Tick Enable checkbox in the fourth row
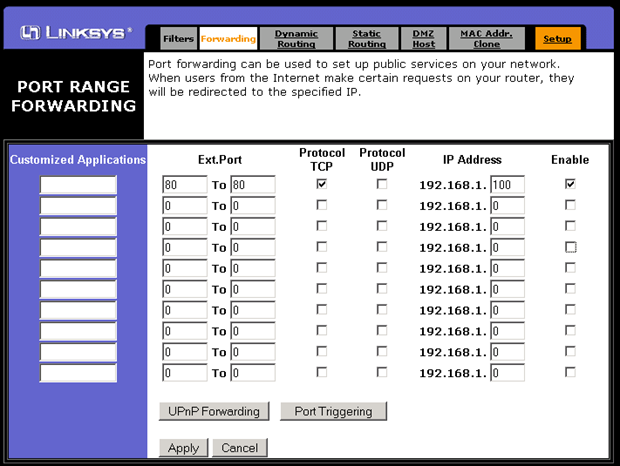Screen dimensions: 620x466 click(x=570, y=247)
